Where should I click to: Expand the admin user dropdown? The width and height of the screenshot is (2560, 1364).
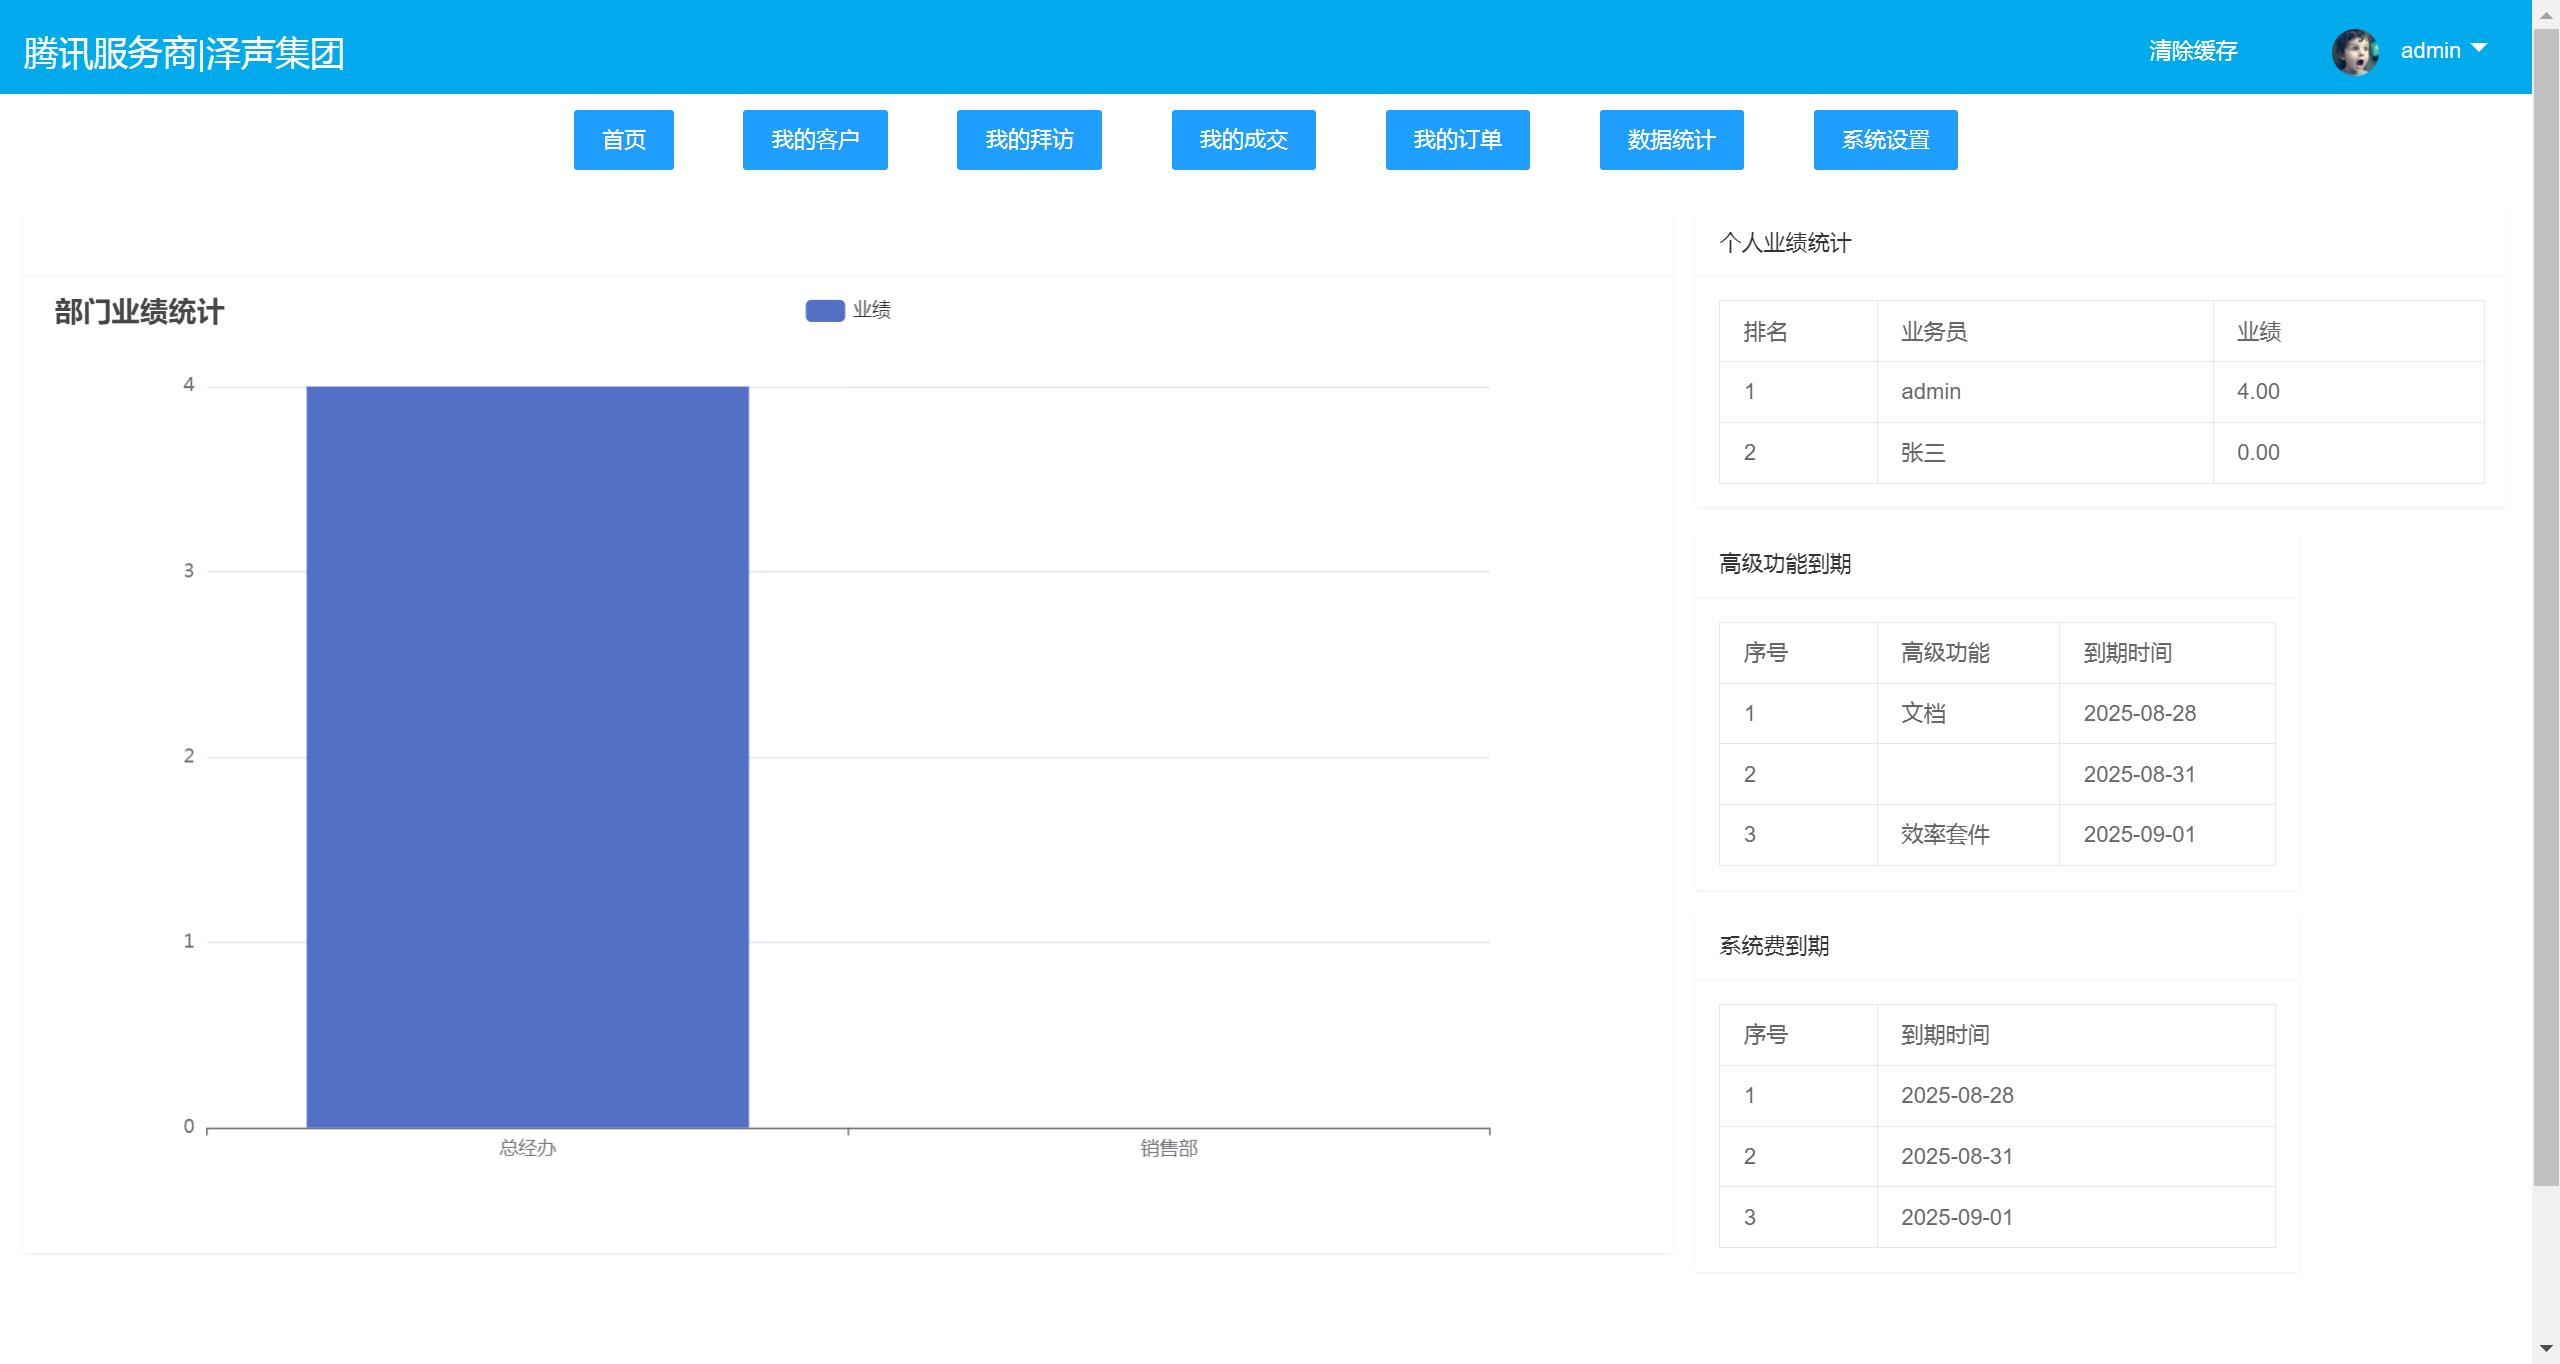point(2443,51)
